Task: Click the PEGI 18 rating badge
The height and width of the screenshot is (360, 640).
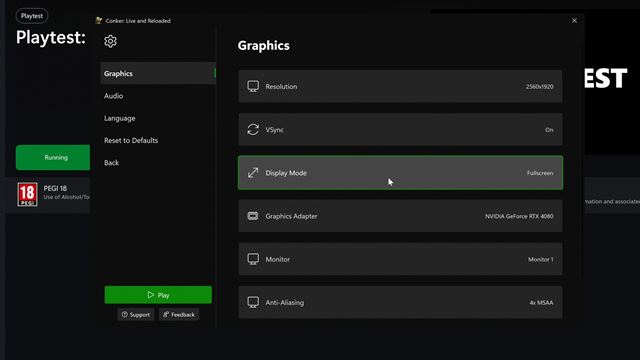Action: click(x=27, y=194)
